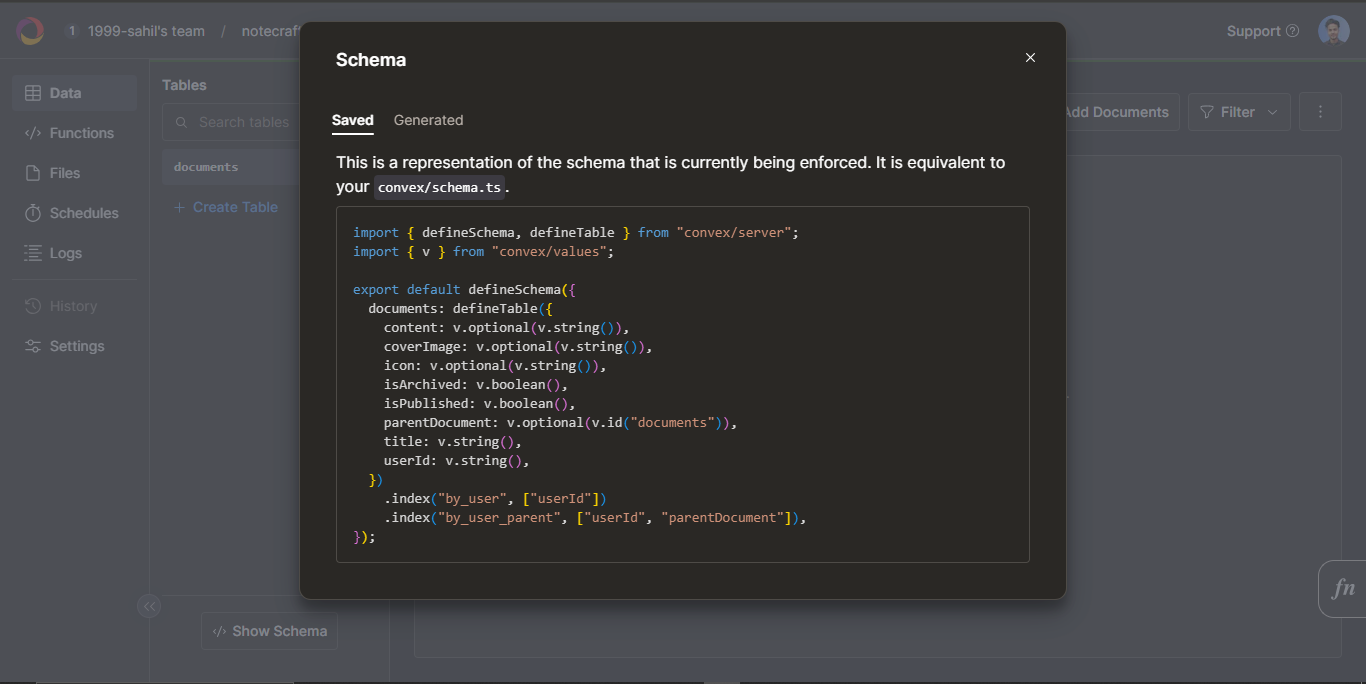Click the notecraft project breadcrumb

271,31
